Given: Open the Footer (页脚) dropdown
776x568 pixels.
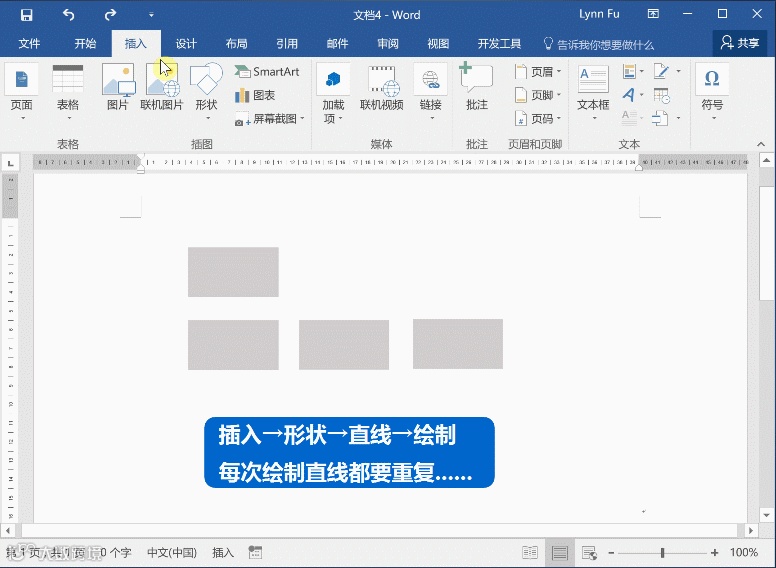Looking at the screenshot, I should click(537, 95).
